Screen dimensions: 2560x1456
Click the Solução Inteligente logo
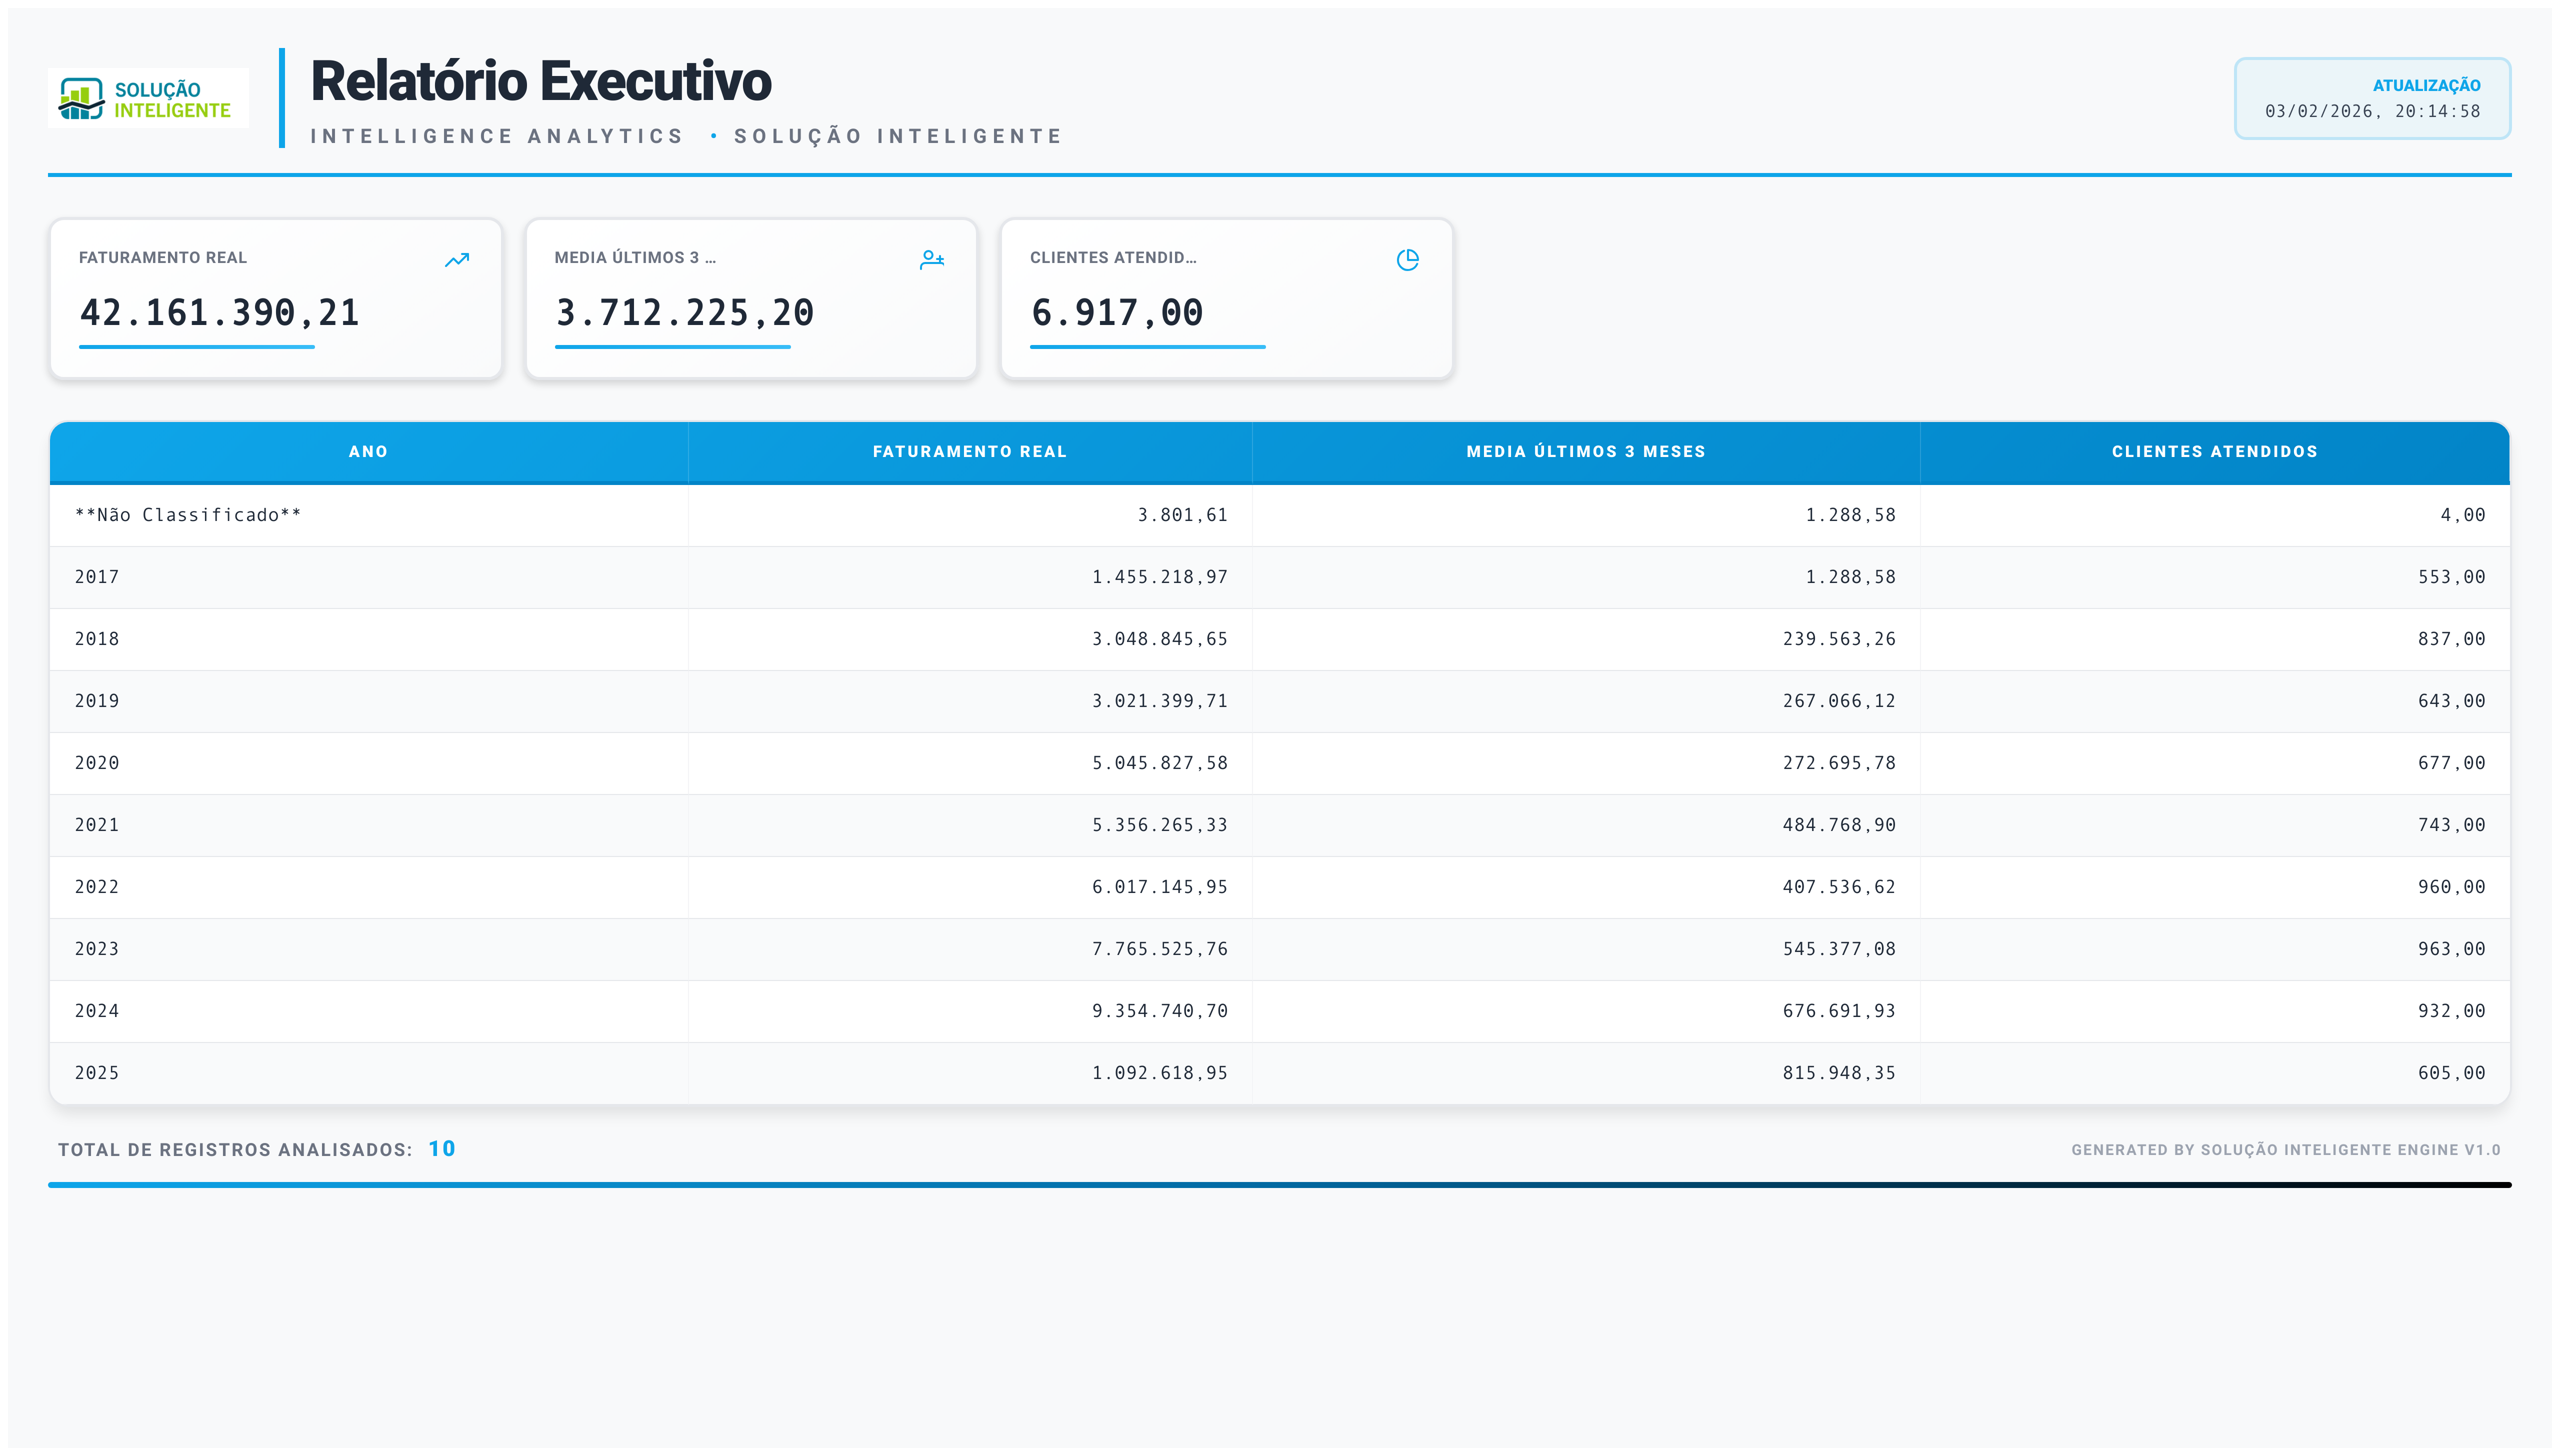[x=148, y=99]
